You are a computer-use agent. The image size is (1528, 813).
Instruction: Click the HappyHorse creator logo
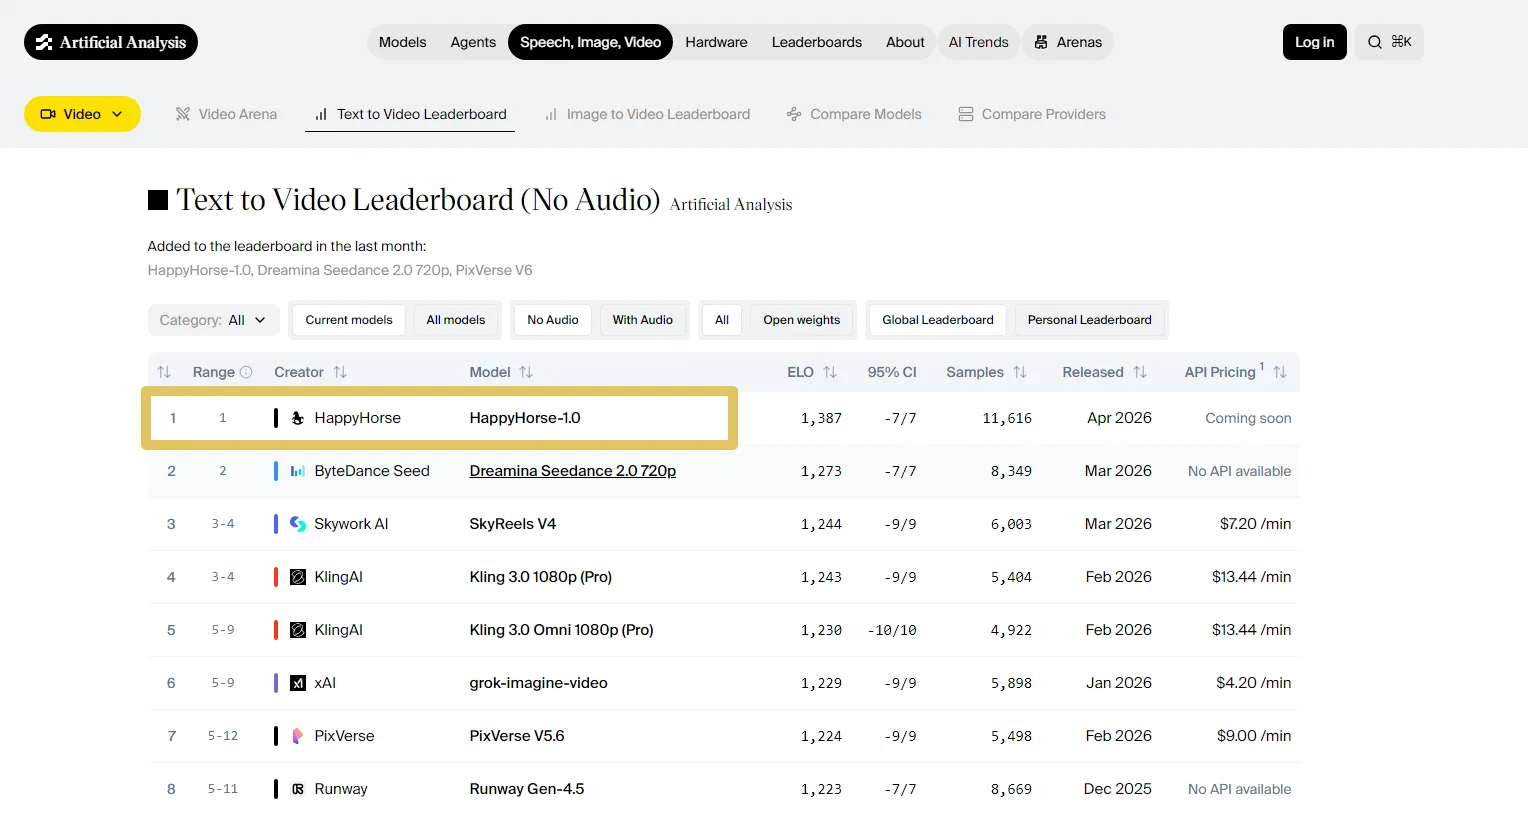298,418
